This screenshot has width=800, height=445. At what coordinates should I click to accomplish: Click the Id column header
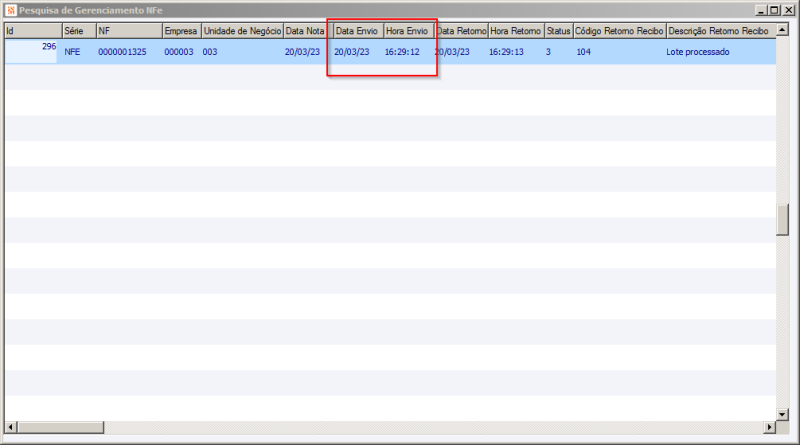click(33, 31)
